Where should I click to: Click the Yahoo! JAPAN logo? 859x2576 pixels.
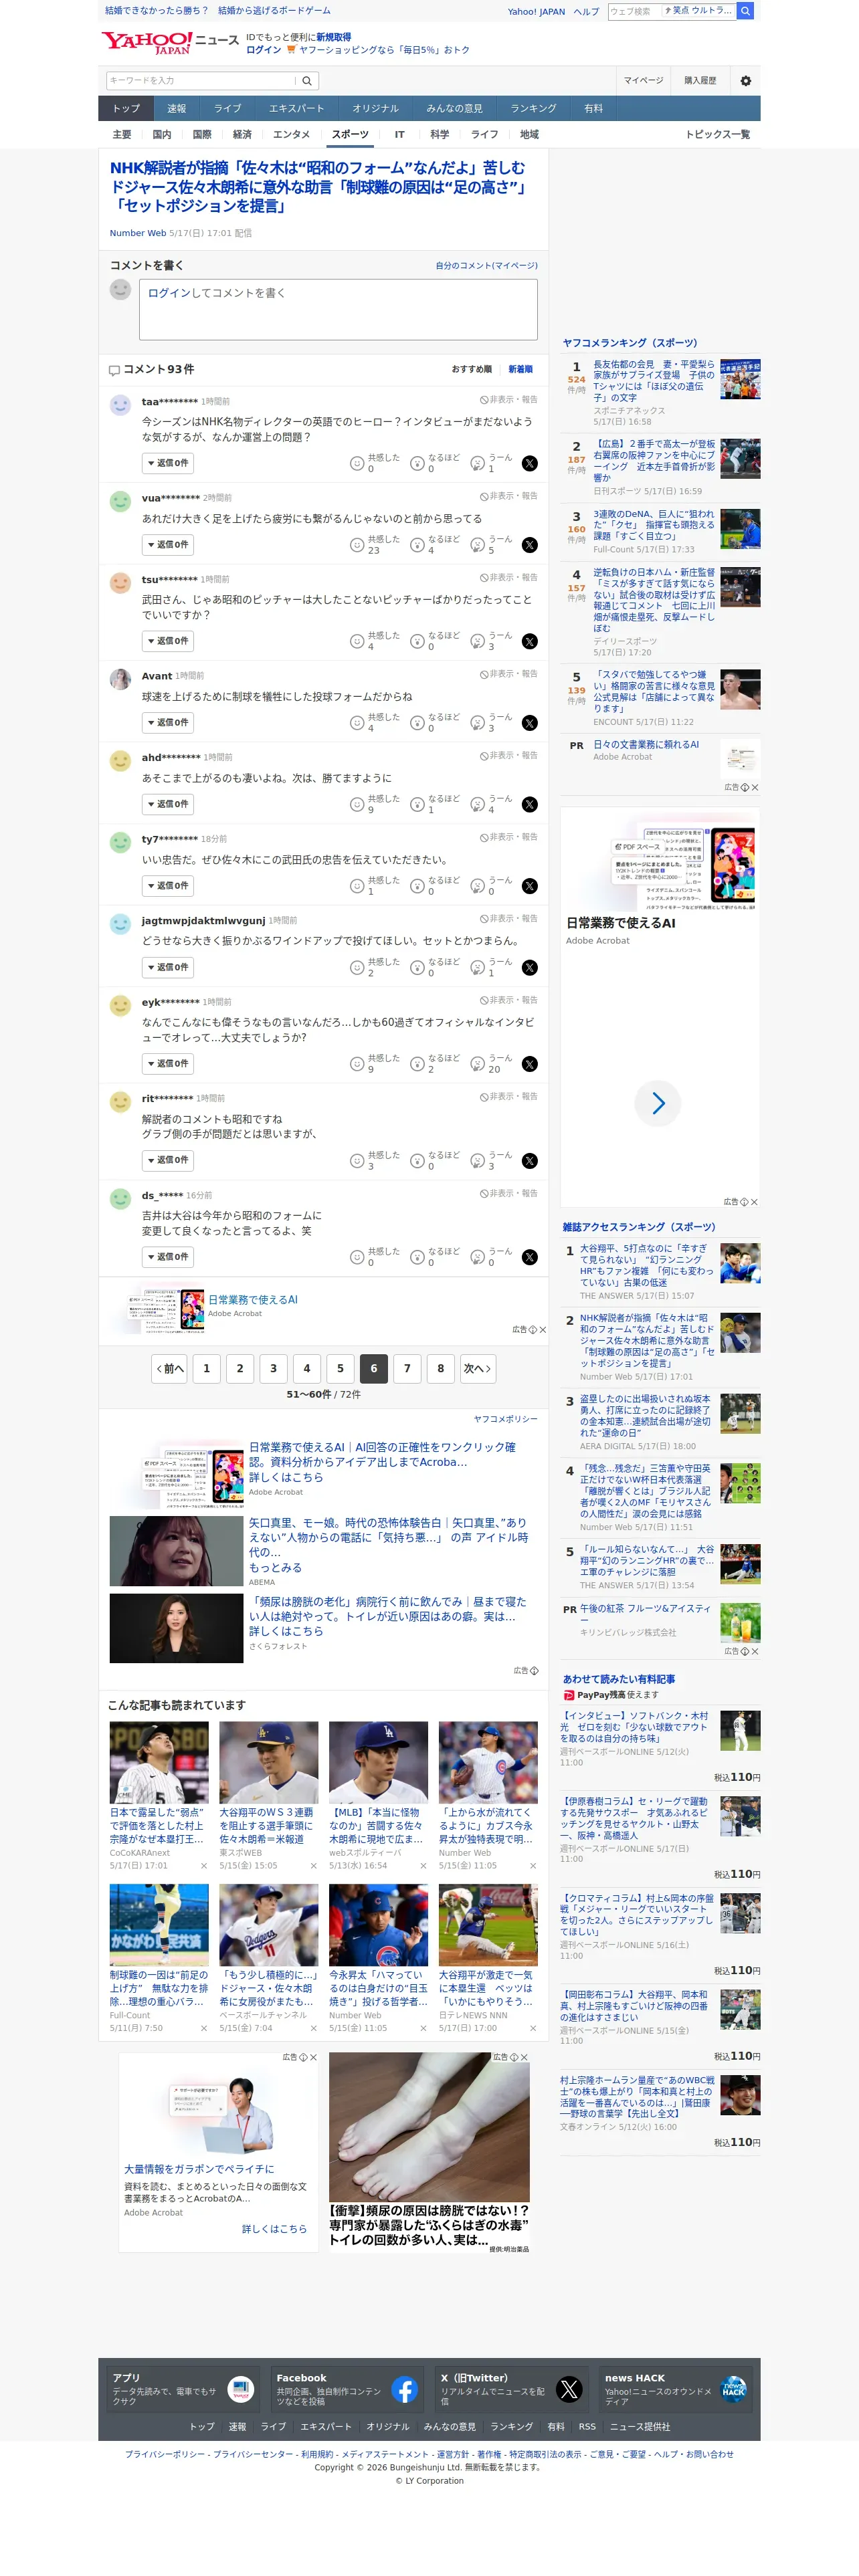[147, 43]
